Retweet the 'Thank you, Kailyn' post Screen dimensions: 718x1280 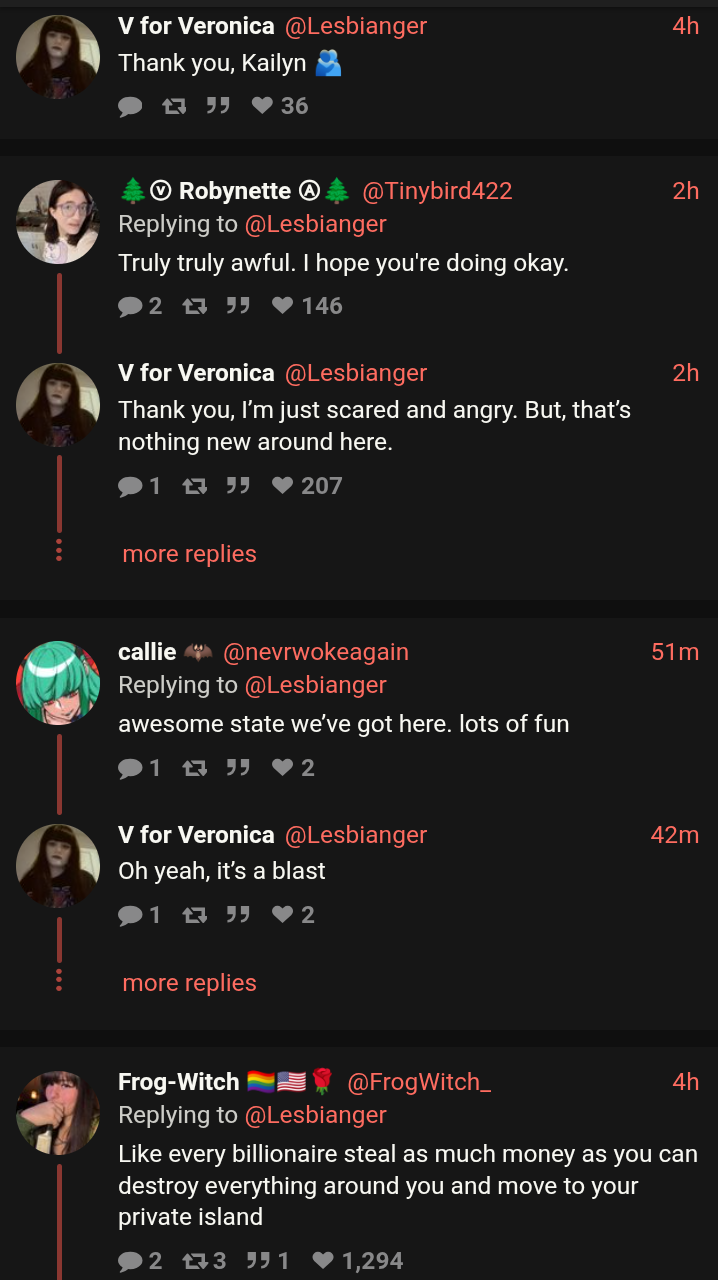[174, 106]
